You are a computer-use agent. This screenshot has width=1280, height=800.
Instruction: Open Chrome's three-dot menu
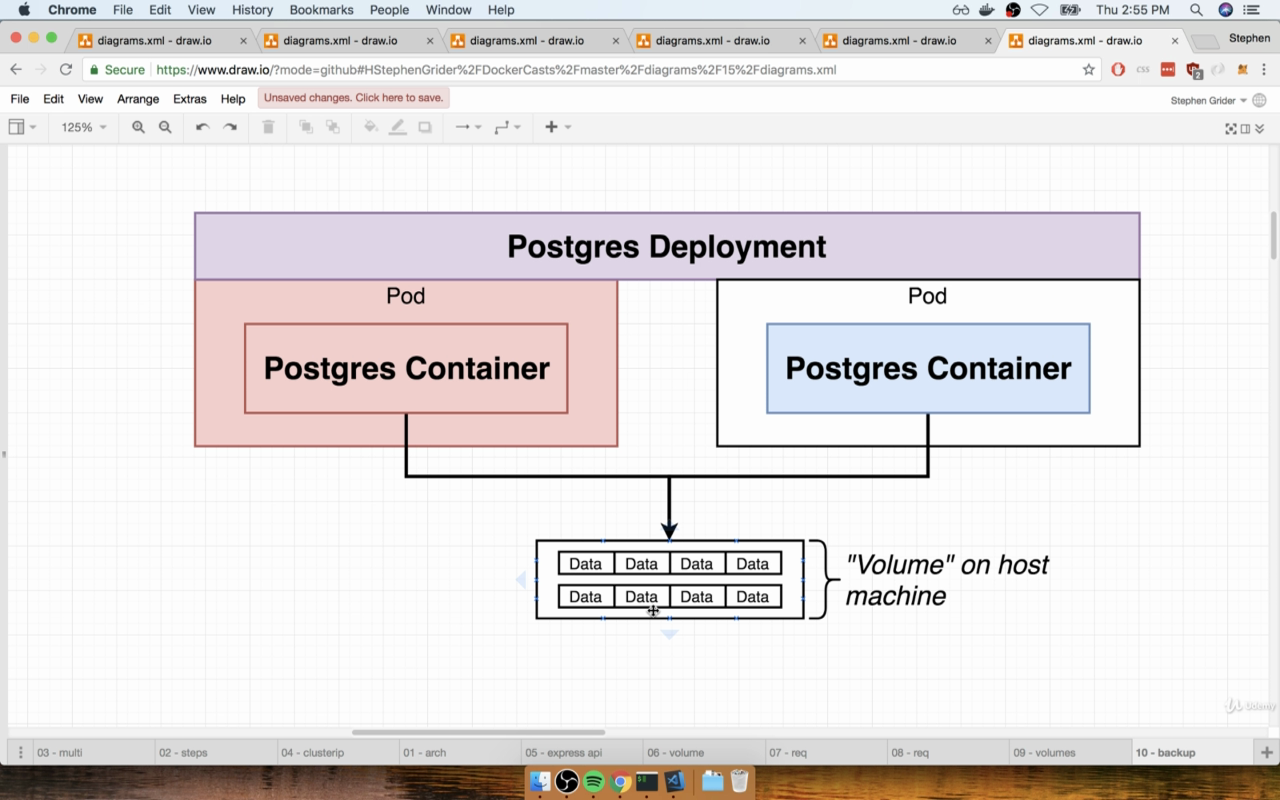click(x=1264, y=70)
